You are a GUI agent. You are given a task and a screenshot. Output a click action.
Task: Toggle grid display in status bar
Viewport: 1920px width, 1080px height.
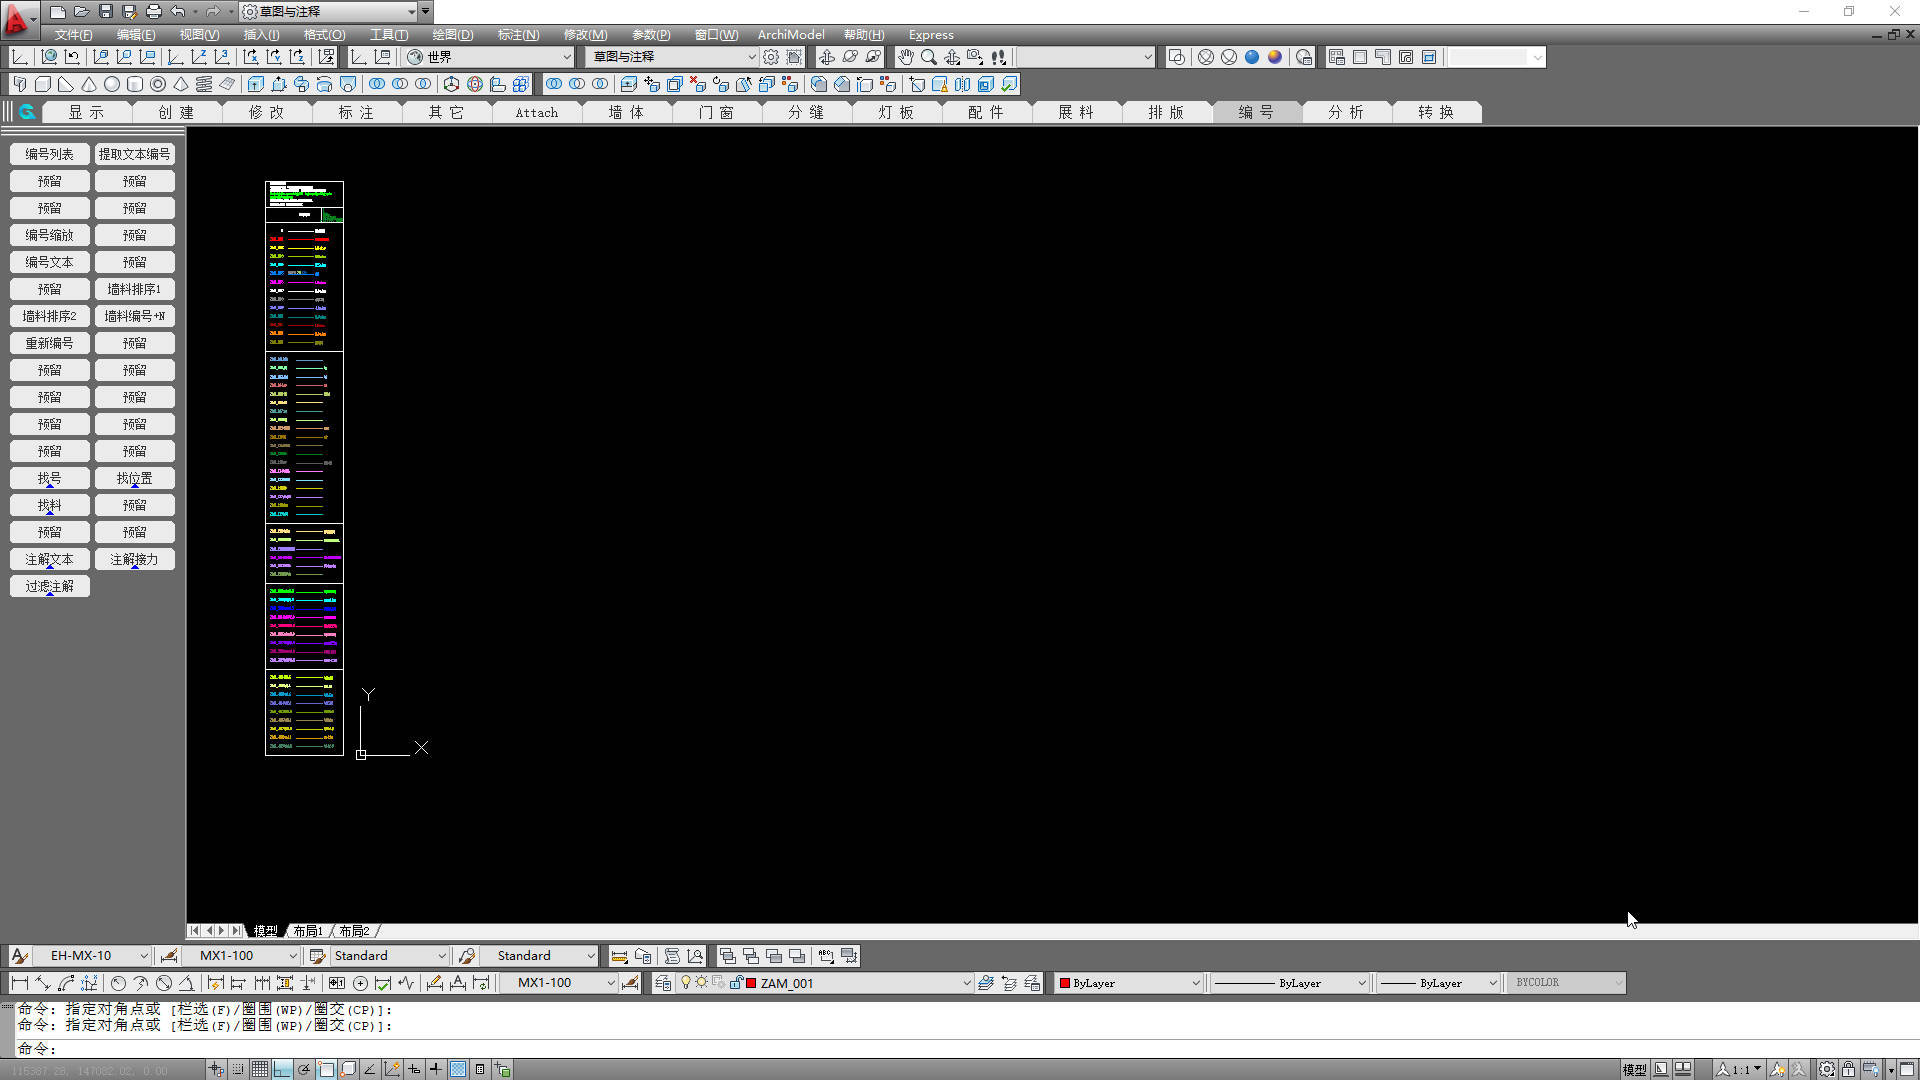point(260,1069)
